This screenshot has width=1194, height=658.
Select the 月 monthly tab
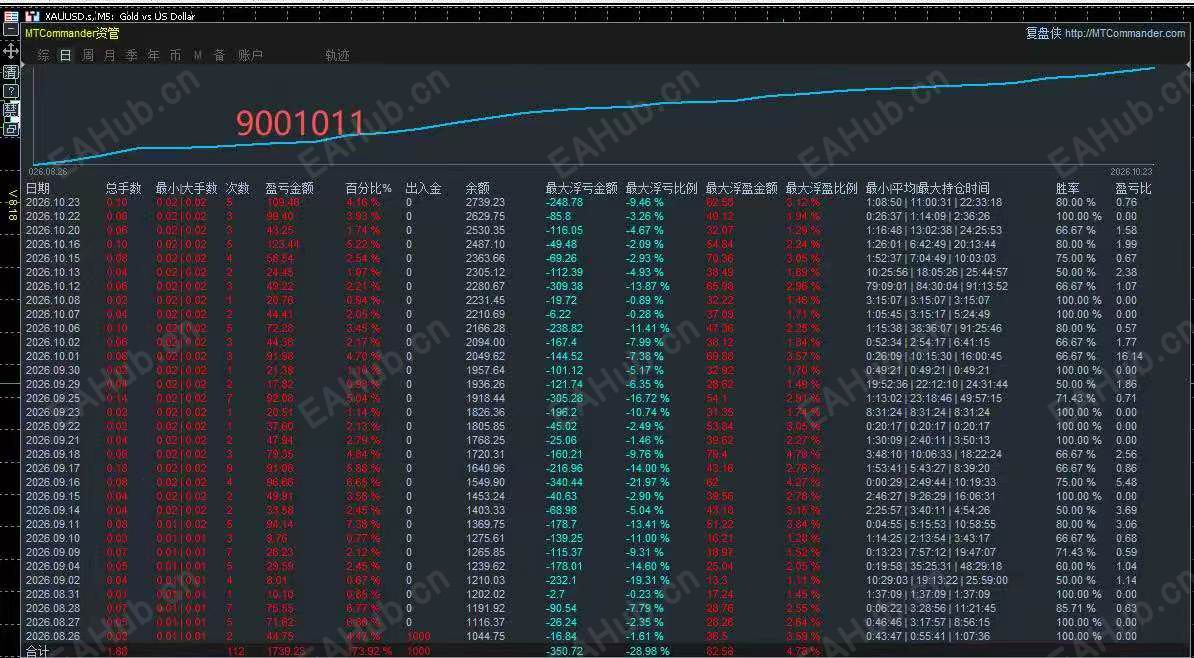[110, 56]
